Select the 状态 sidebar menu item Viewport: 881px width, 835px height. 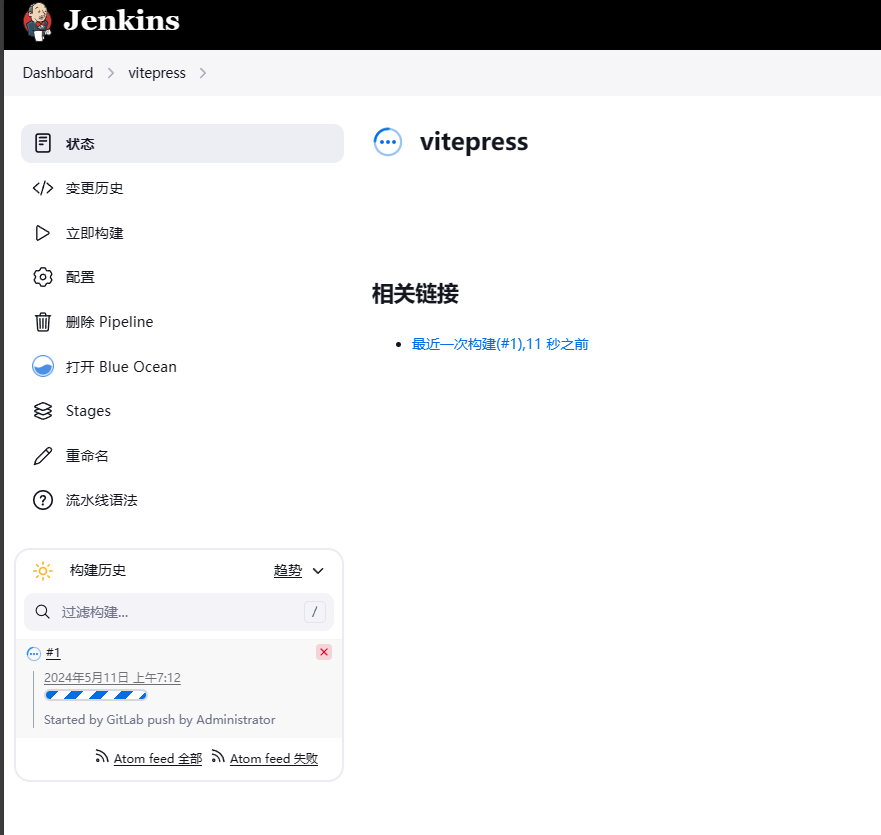click(x=182, y=144)
